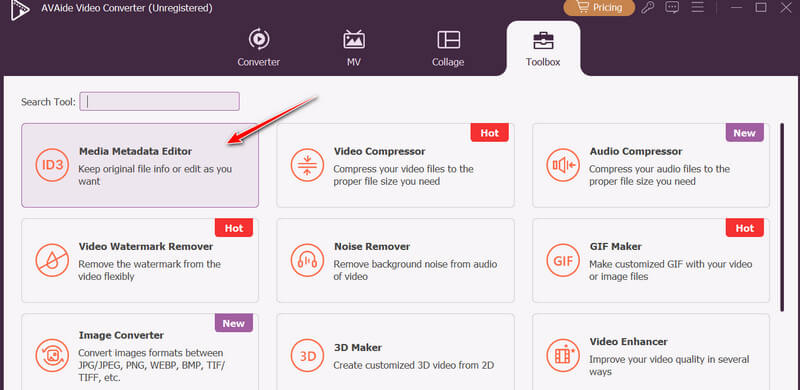
Task: Click the Pricing button
Action: point(599,8)
